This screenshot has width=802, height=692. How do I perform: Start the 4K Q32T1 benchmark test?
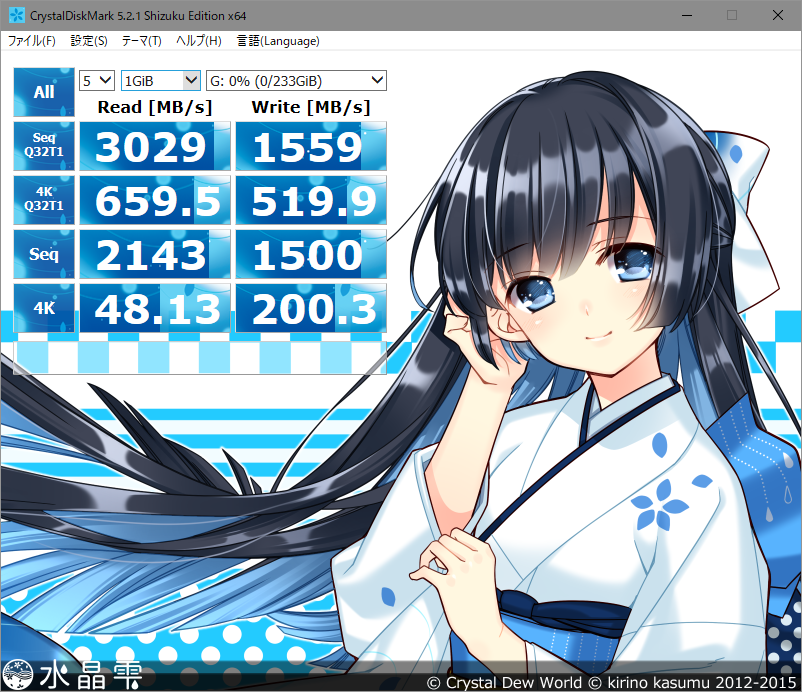click(x=43, y=200)
